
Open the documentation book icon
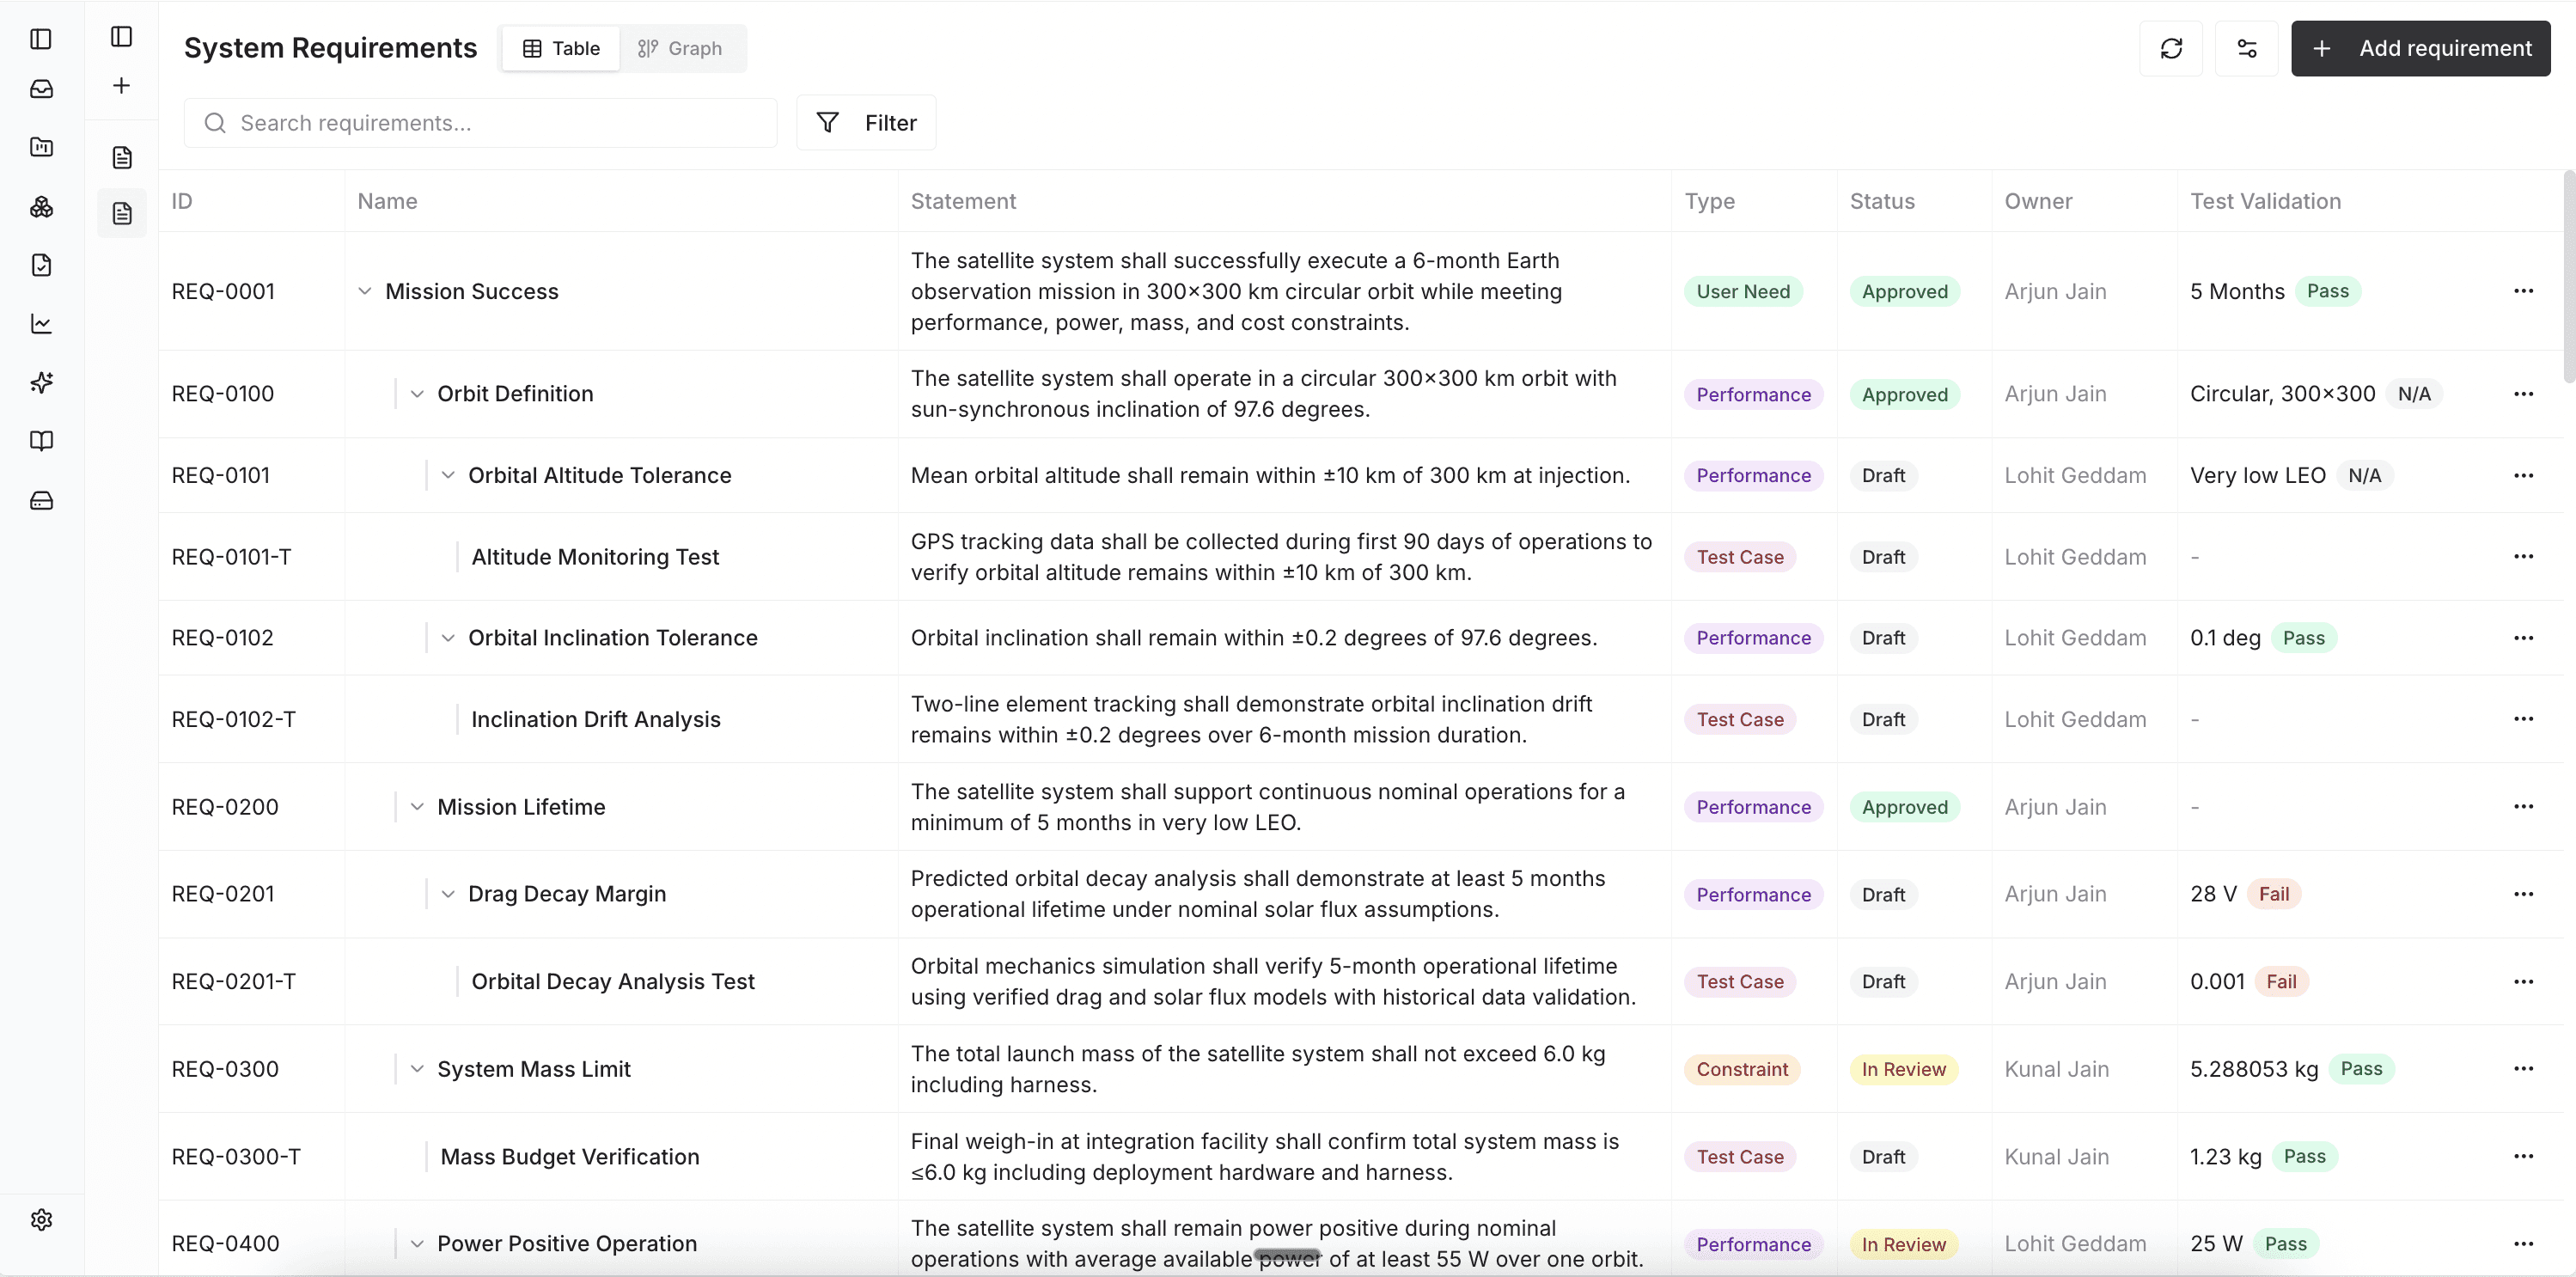(41, 441)
